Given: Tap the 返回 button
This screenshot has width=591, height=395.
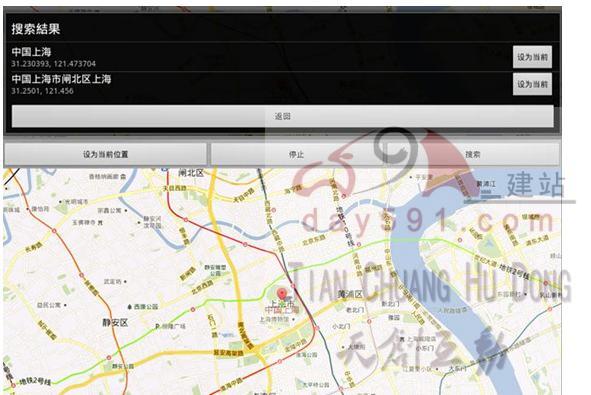Looking at the screenshot, I should 283,116.
